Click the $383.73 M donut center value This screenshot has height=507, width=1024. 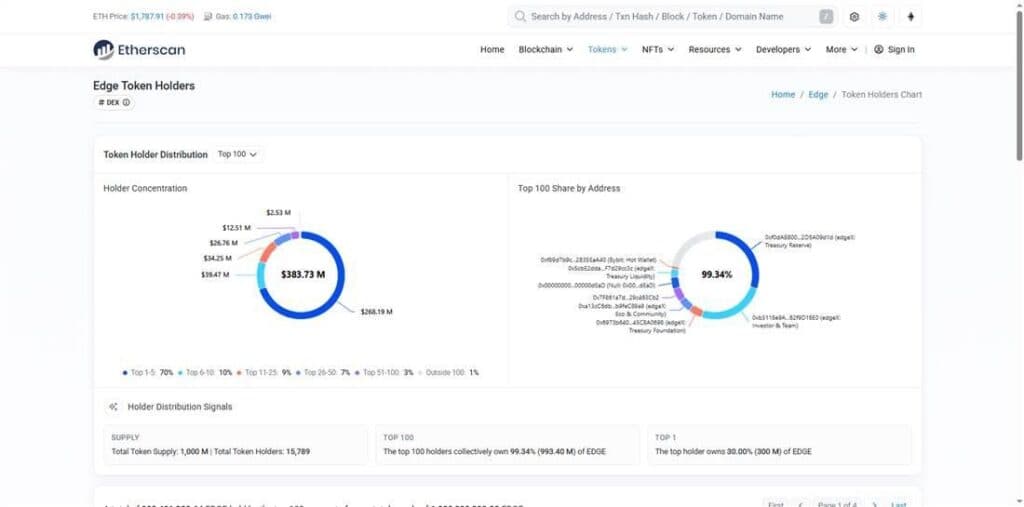[x=303, y=275]
